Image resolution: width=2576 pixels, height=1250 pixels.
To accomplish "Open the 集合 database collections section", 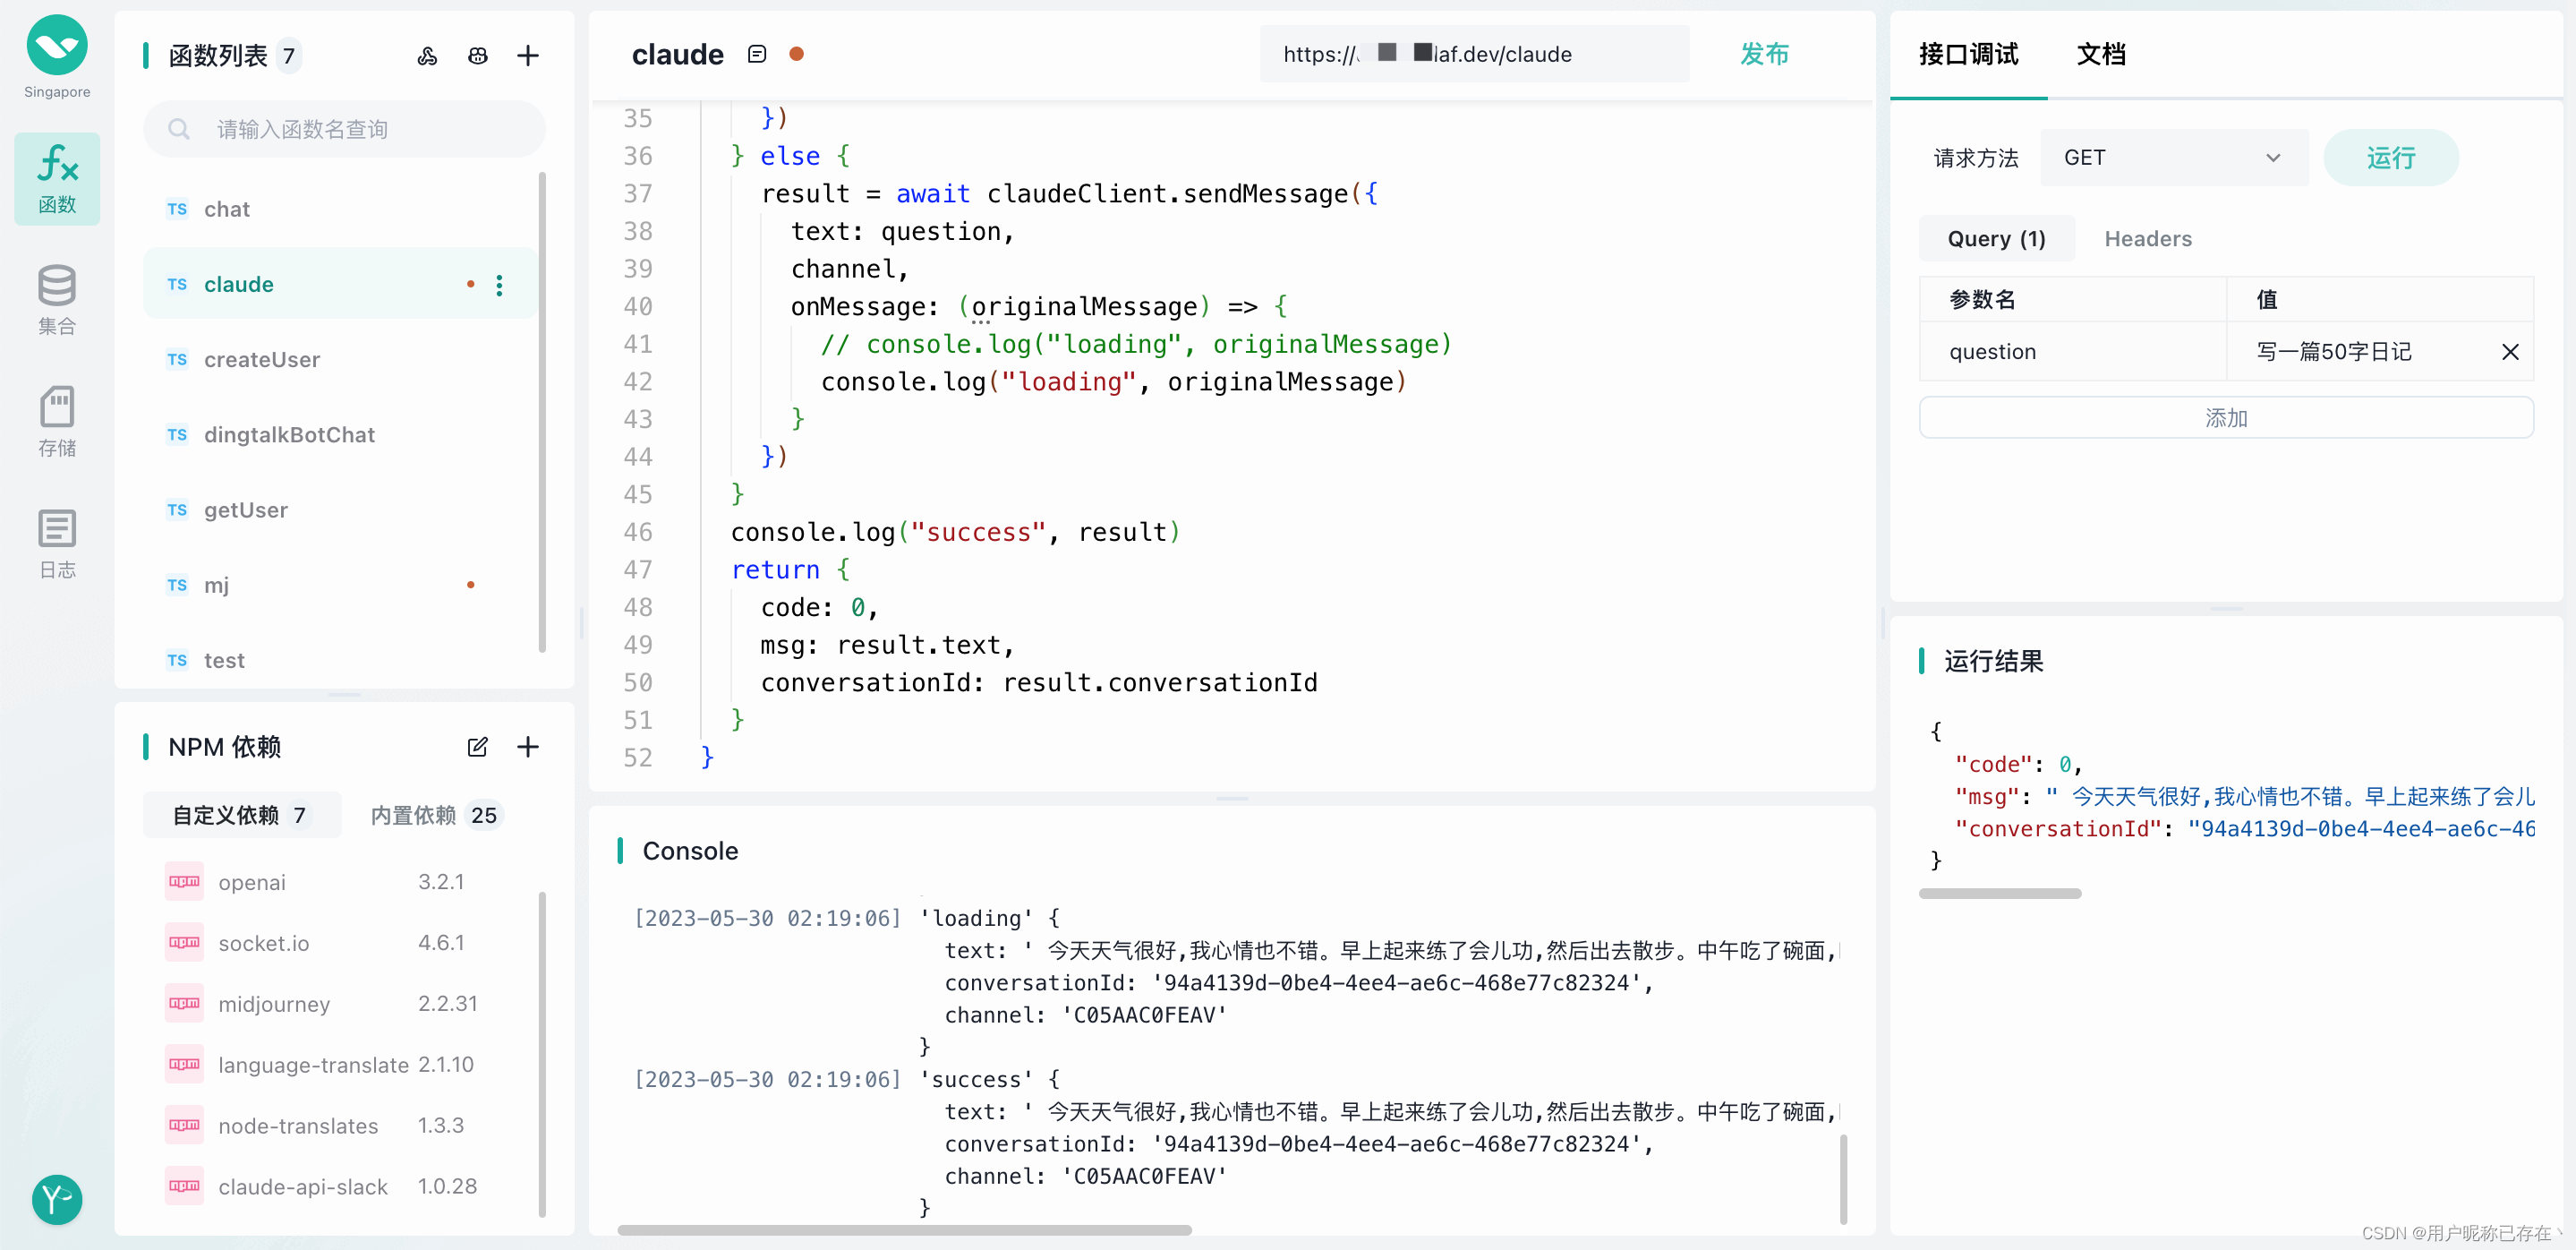I will [x=57, y=300].
